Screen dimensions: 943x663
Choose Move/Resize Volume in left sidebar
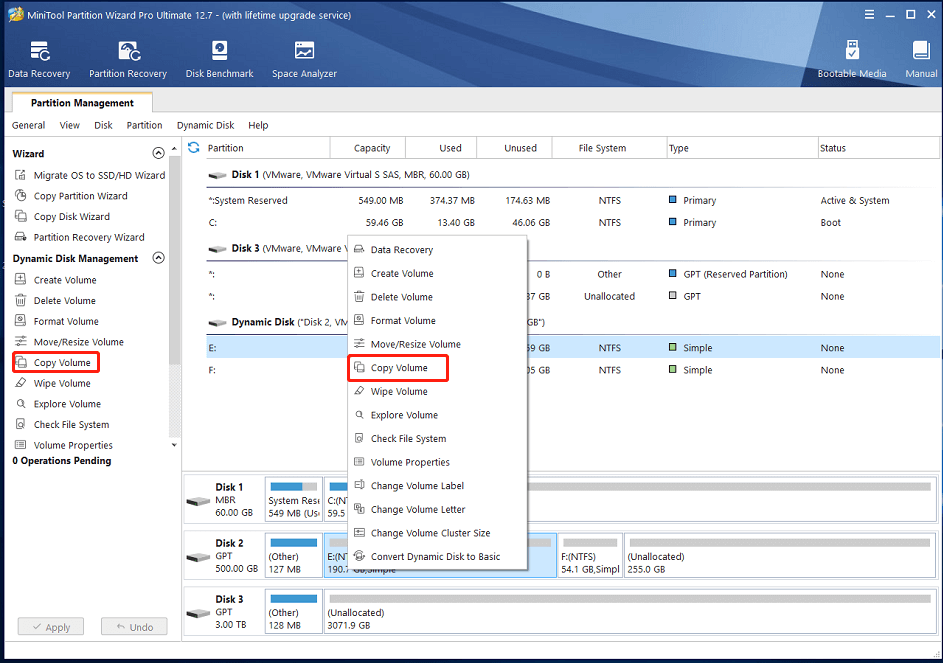coord(69,342)
